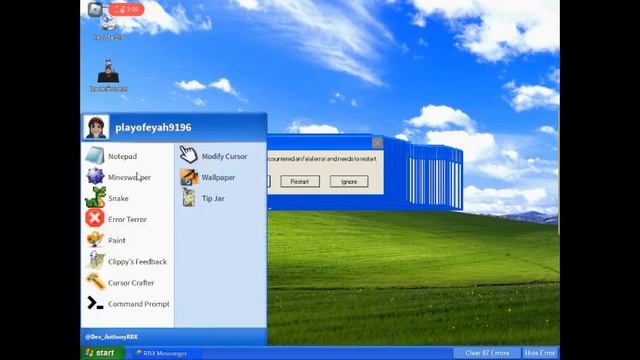This screenshot has width=640, height=360.
Task: Click the Tip Jar icon
Action: click(189, 198)
